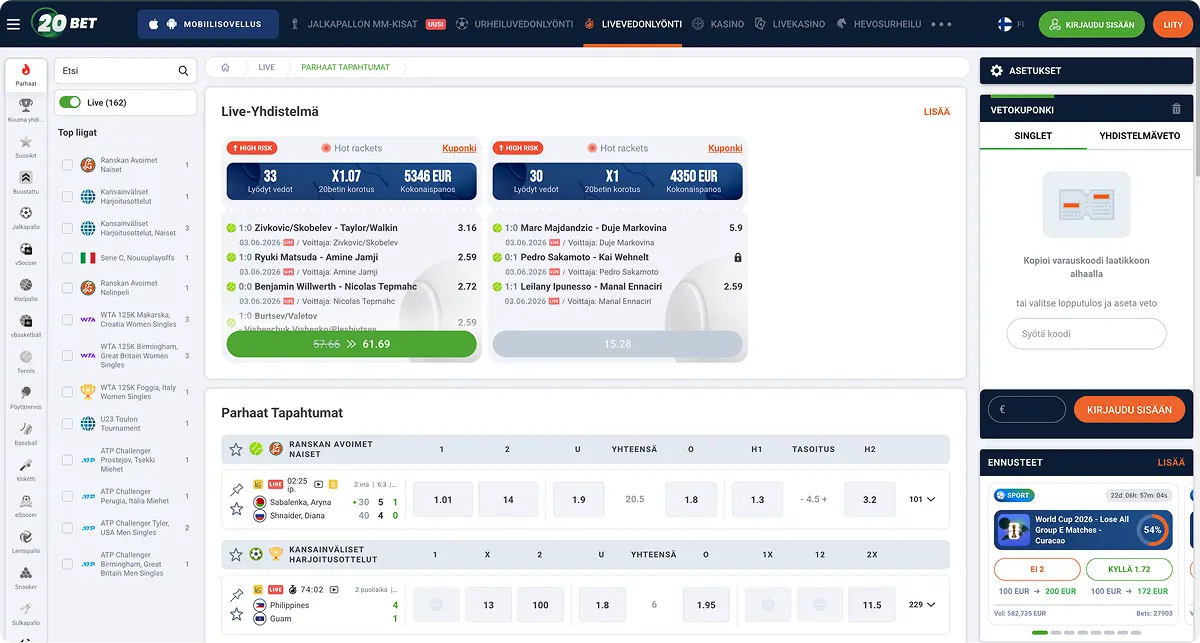Select Snooker icon in sidebar
1200x643 pixels.
tap(26, 579)
